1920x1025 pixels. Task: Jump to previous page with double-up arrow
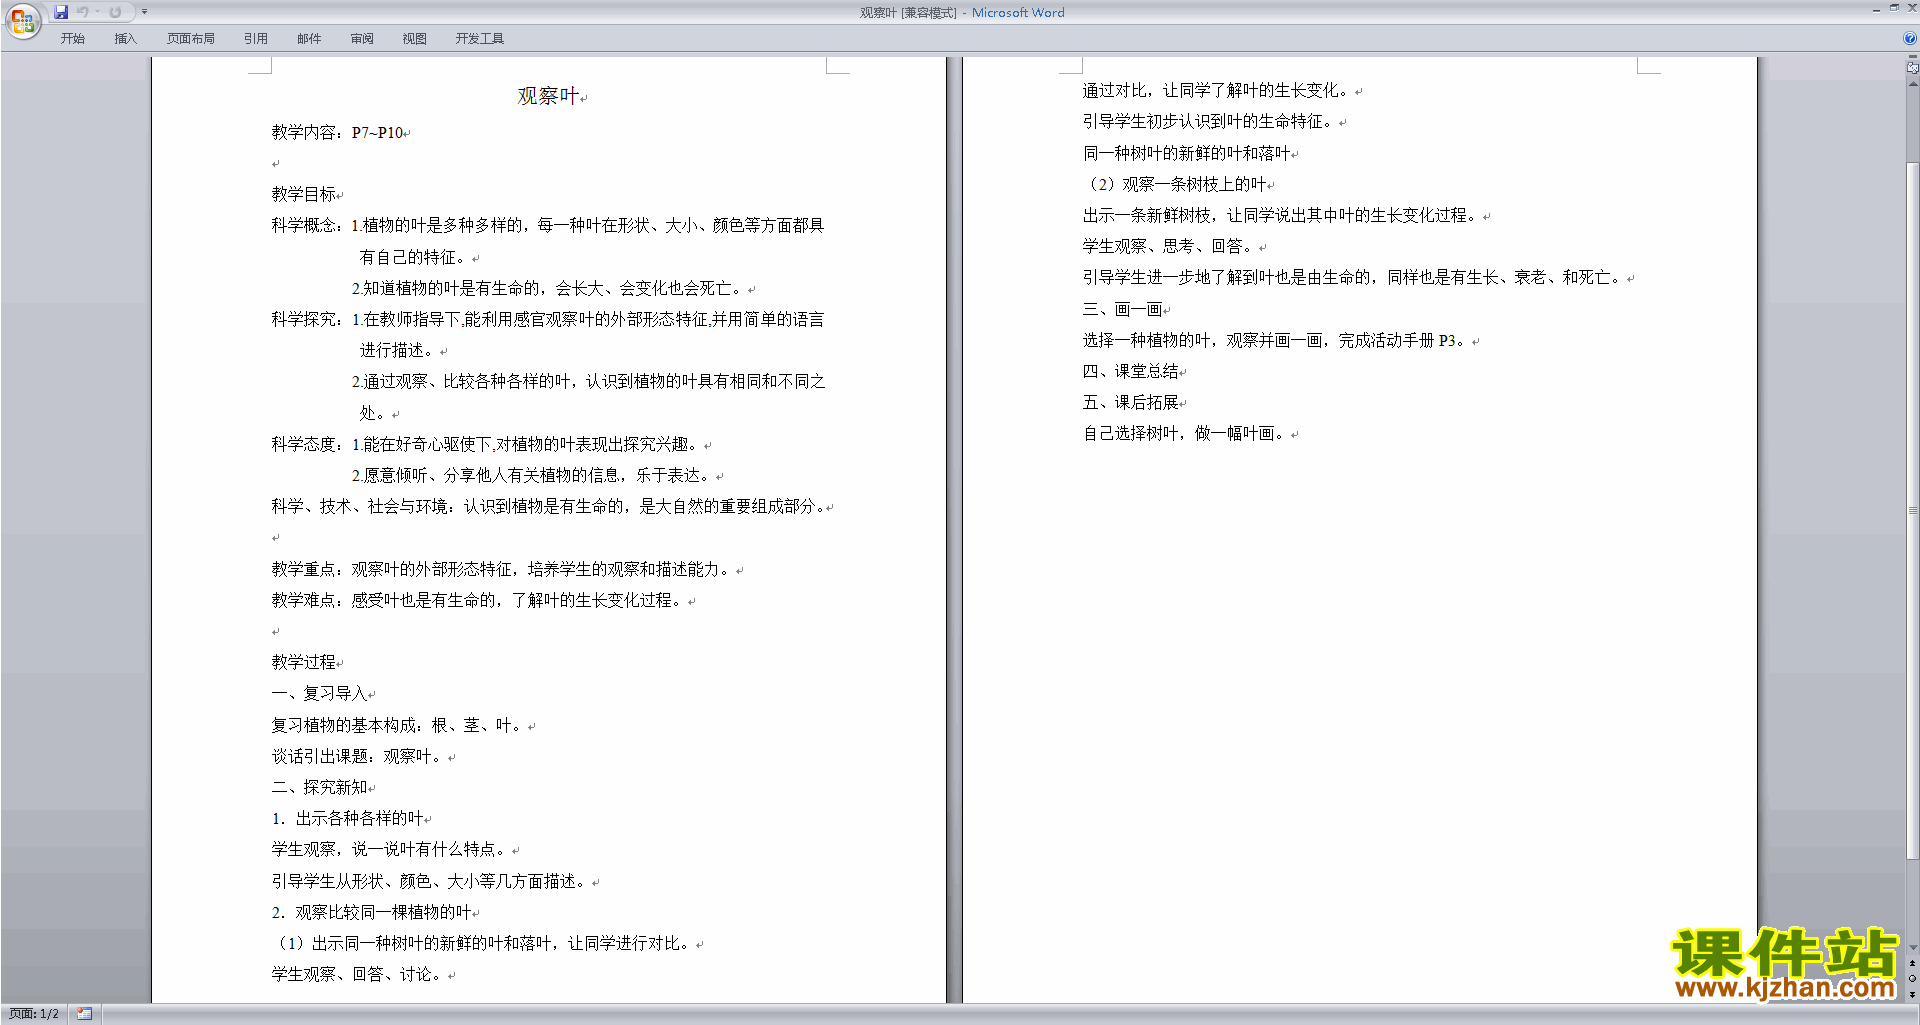[x=1913, y=963]
